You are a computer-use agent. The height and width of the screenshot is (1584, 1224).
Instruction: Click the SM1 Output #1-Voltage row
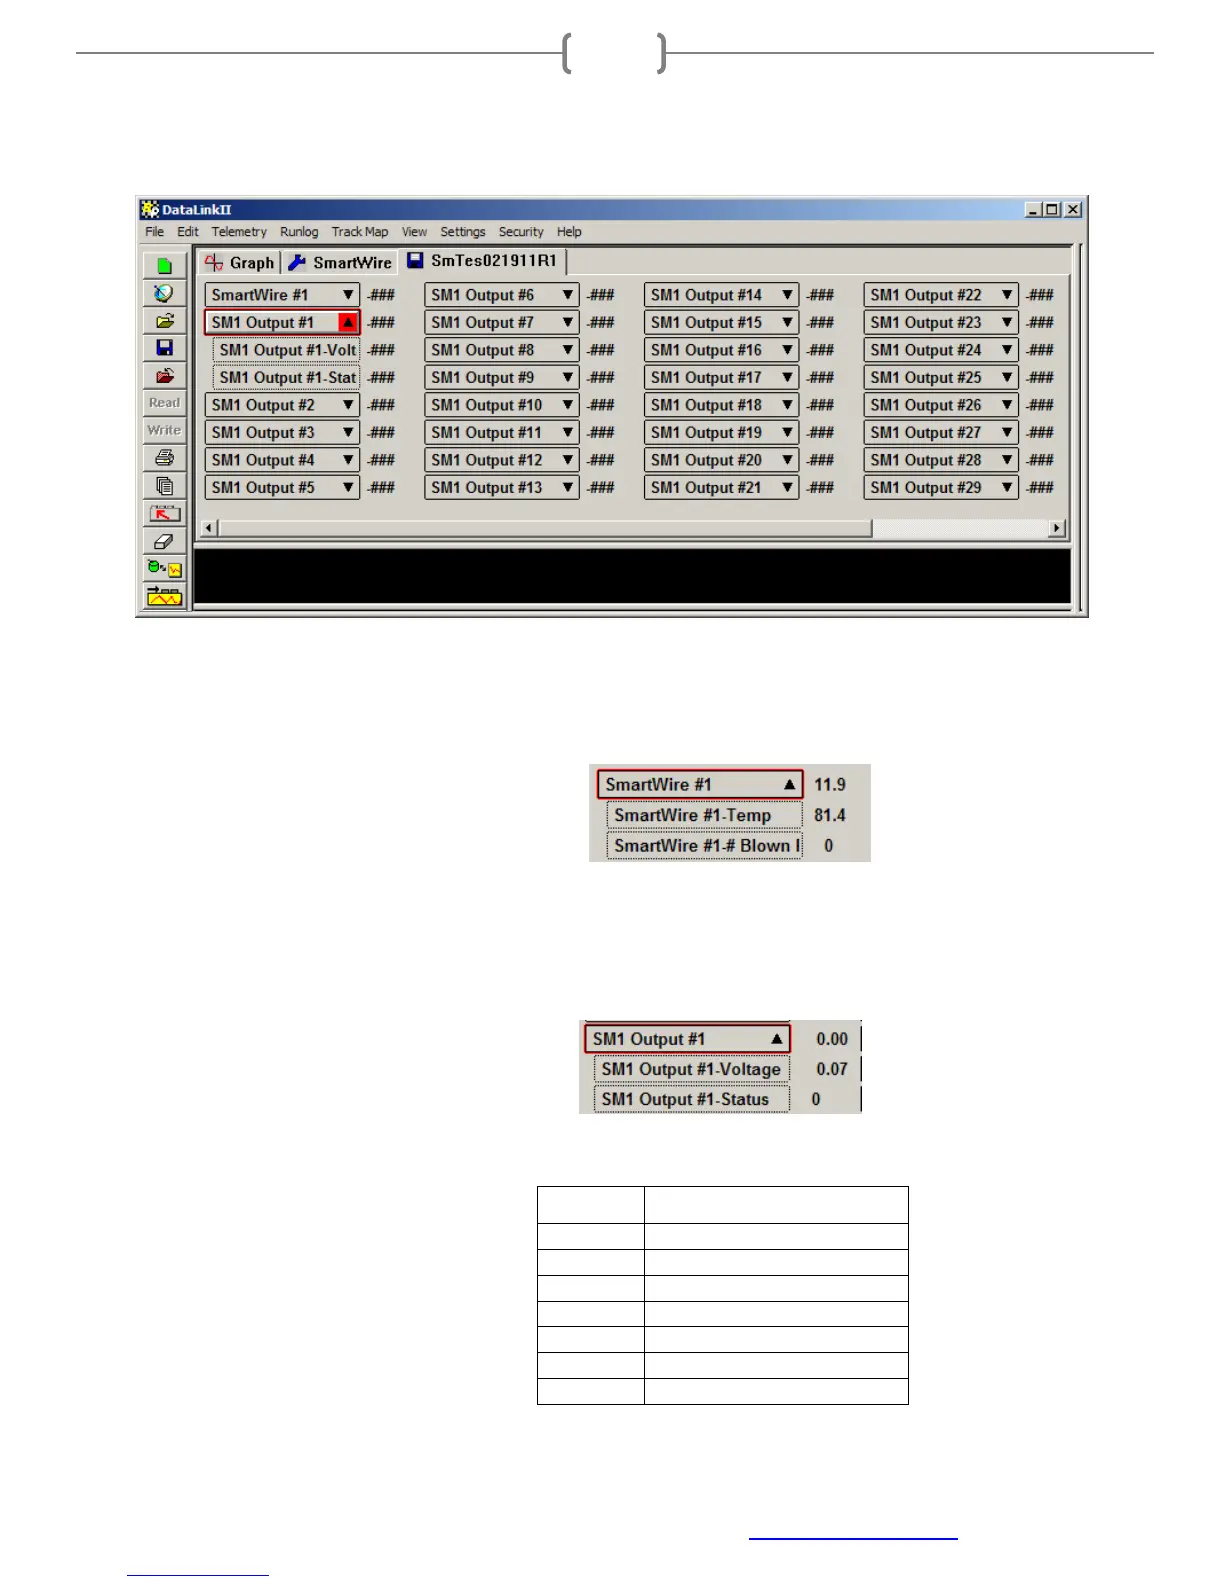pyautogui.click(x=691, y=1069)
